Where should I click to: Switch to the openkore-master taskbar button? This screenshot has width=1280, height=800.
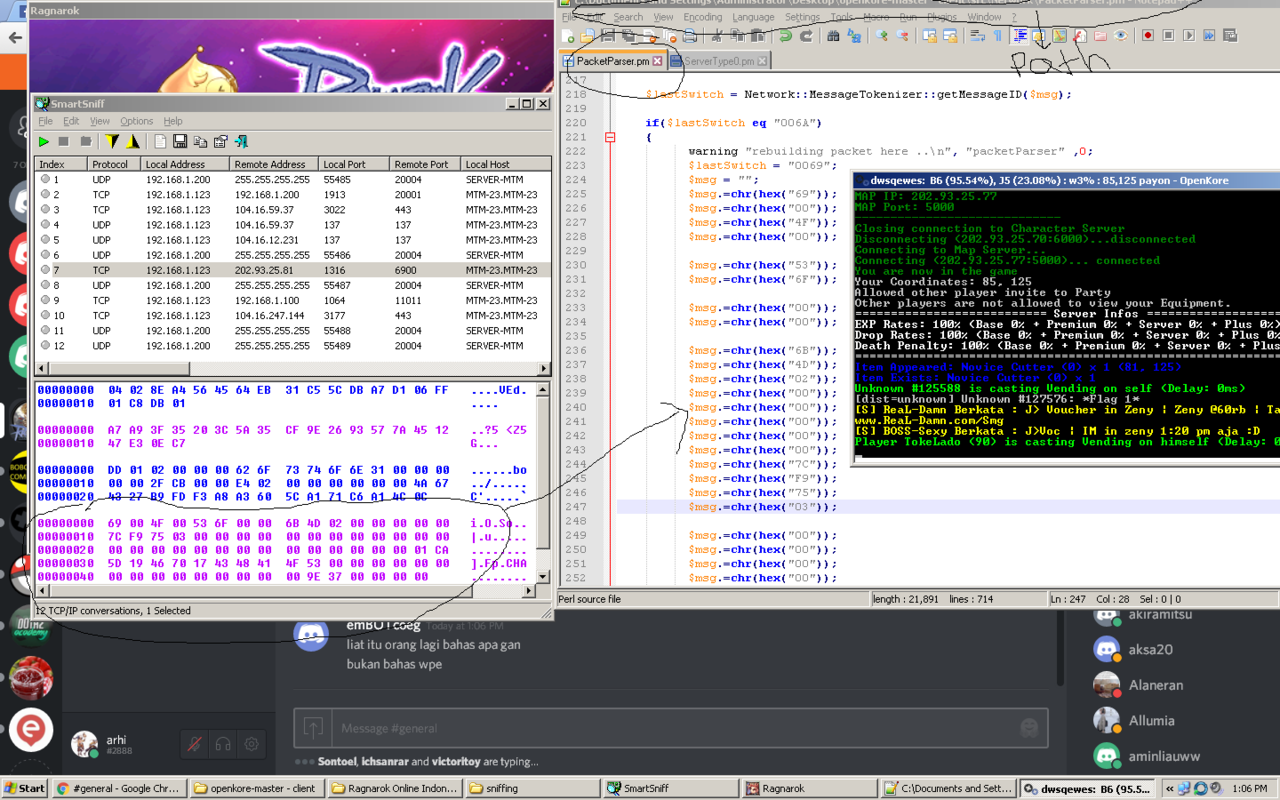[x=257, y=788]
